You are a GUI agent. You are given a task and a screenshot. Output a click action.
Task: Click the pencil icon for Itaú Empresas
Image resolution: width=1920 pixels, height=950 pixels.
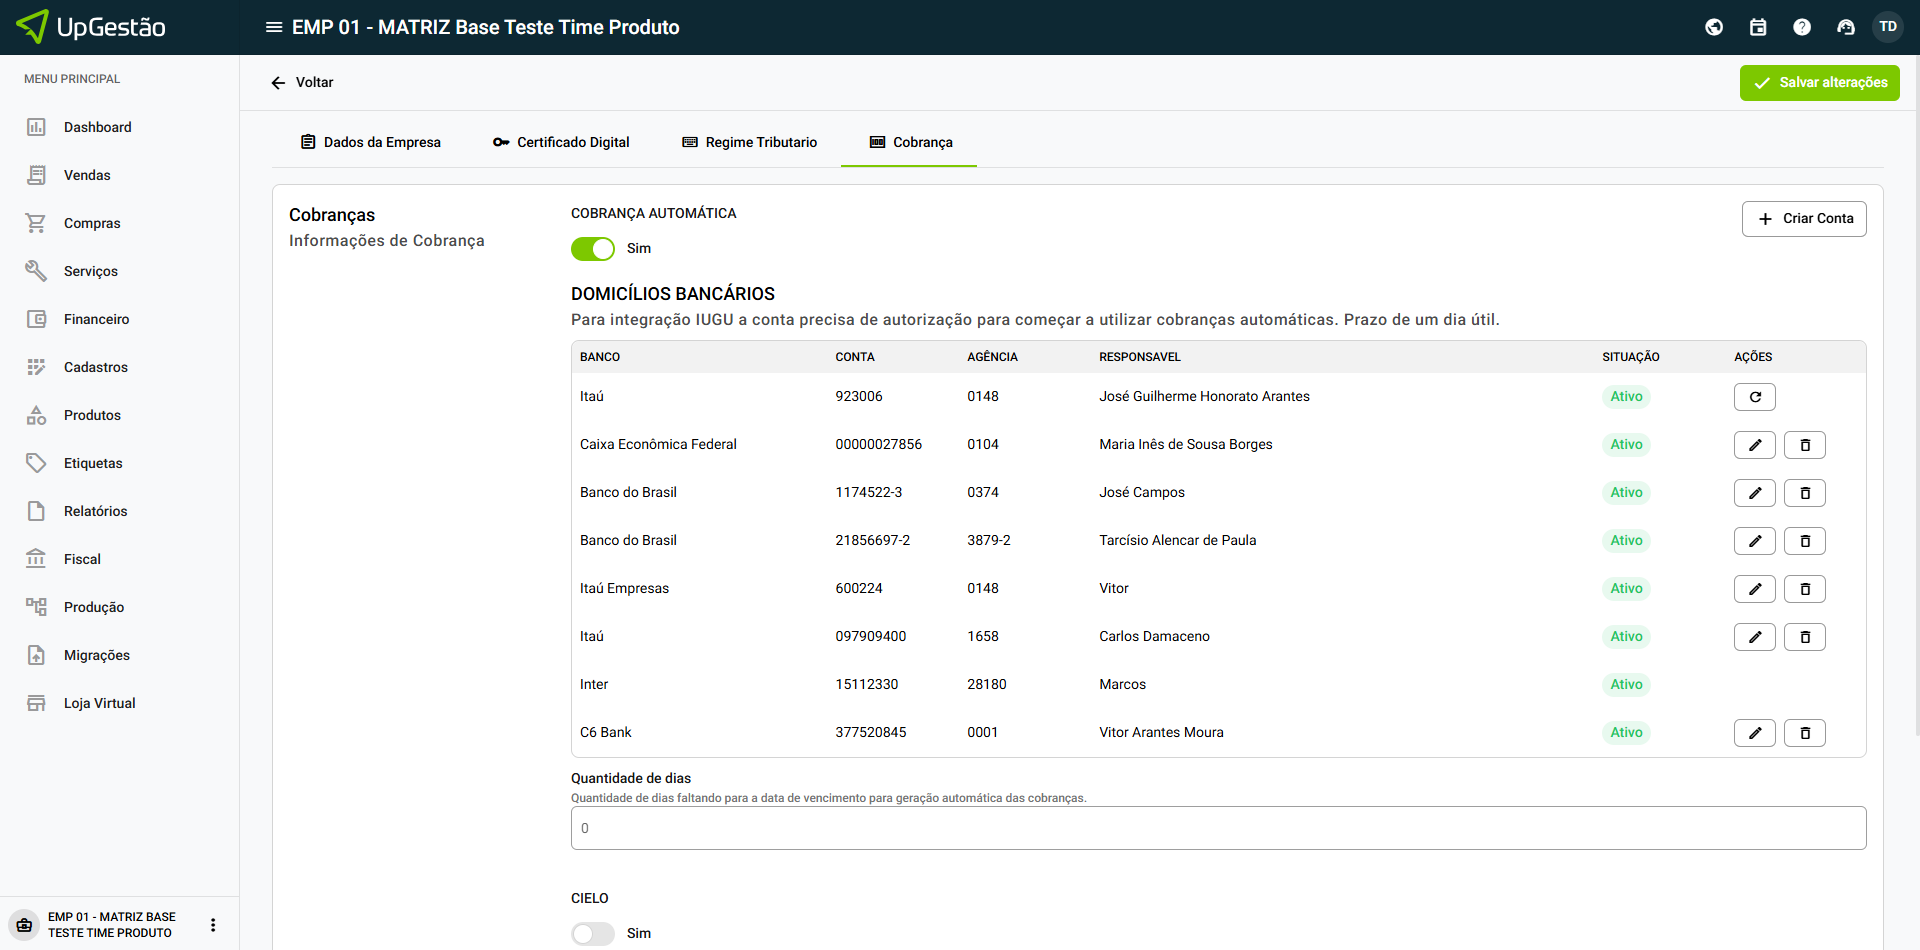[x=1754, y=589]
